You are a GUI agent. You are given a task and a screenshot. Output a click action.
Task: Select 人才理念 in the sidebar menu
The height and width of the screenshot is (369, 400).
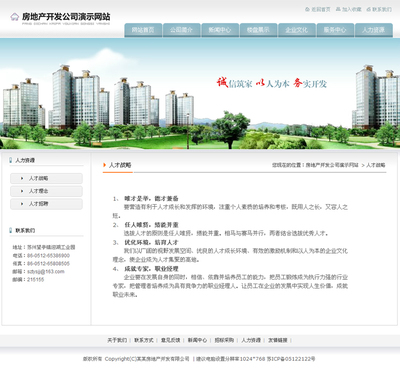coord(46,191)
